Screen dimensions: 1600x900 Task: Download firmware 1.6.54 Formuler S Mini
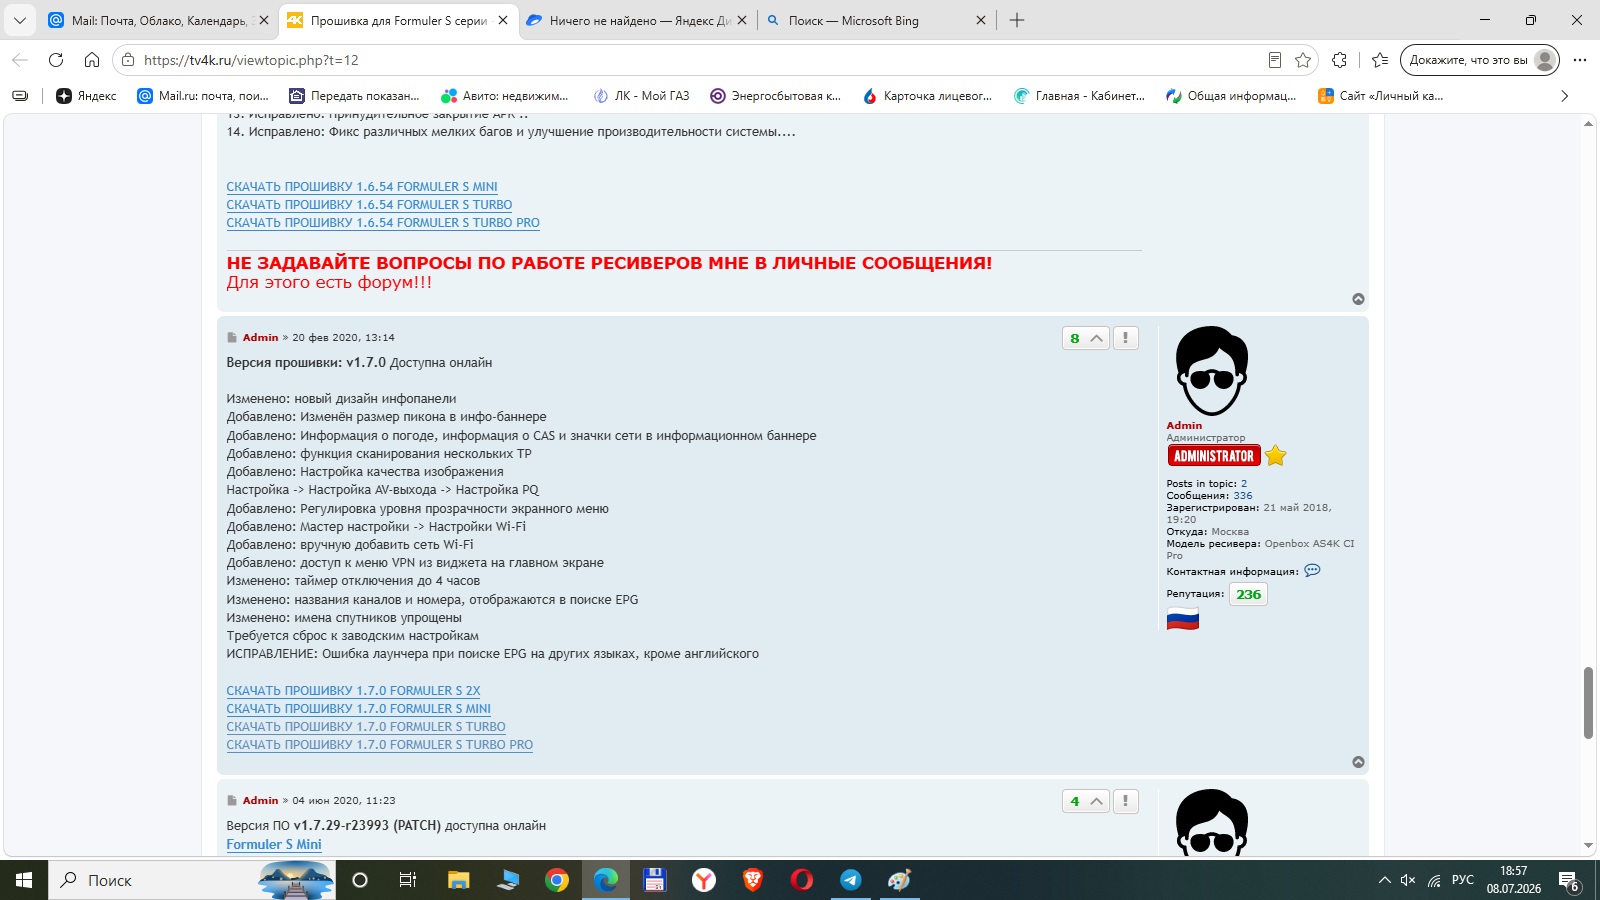pos(362,187)
